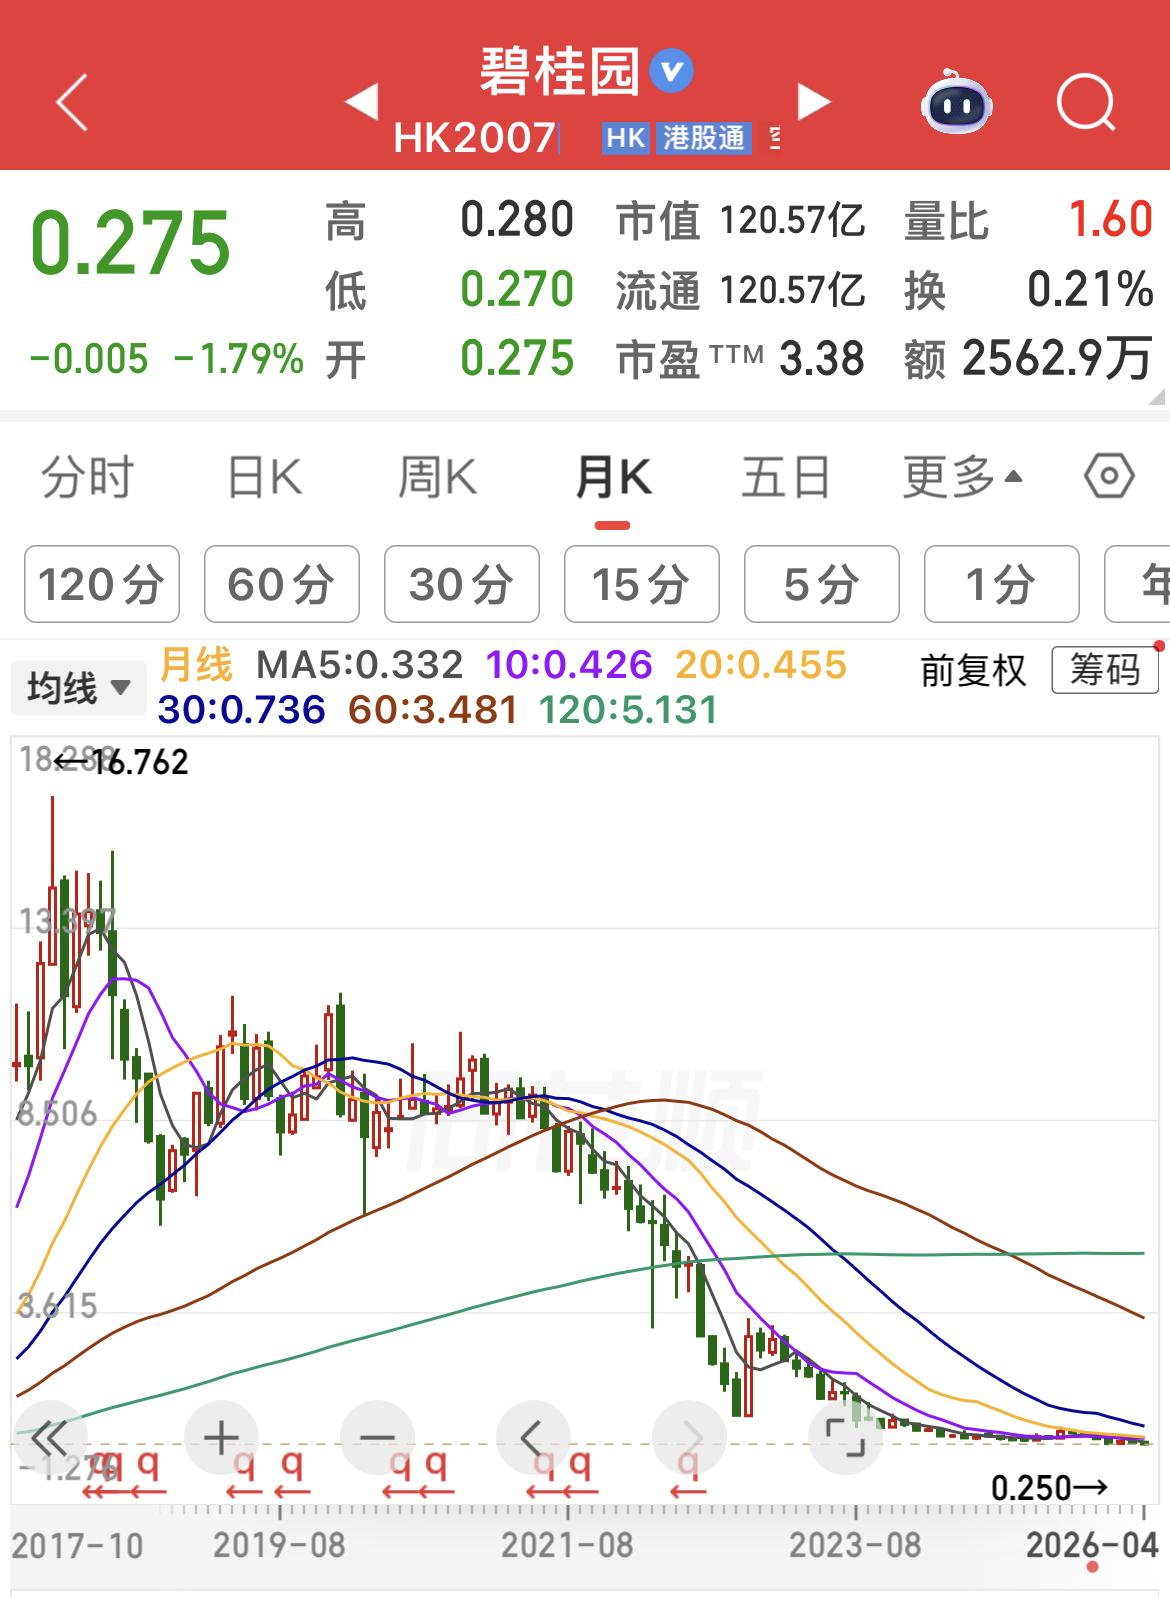
Task: Tap the MA 20:0.455 orange legend
Action: point(761,665)
